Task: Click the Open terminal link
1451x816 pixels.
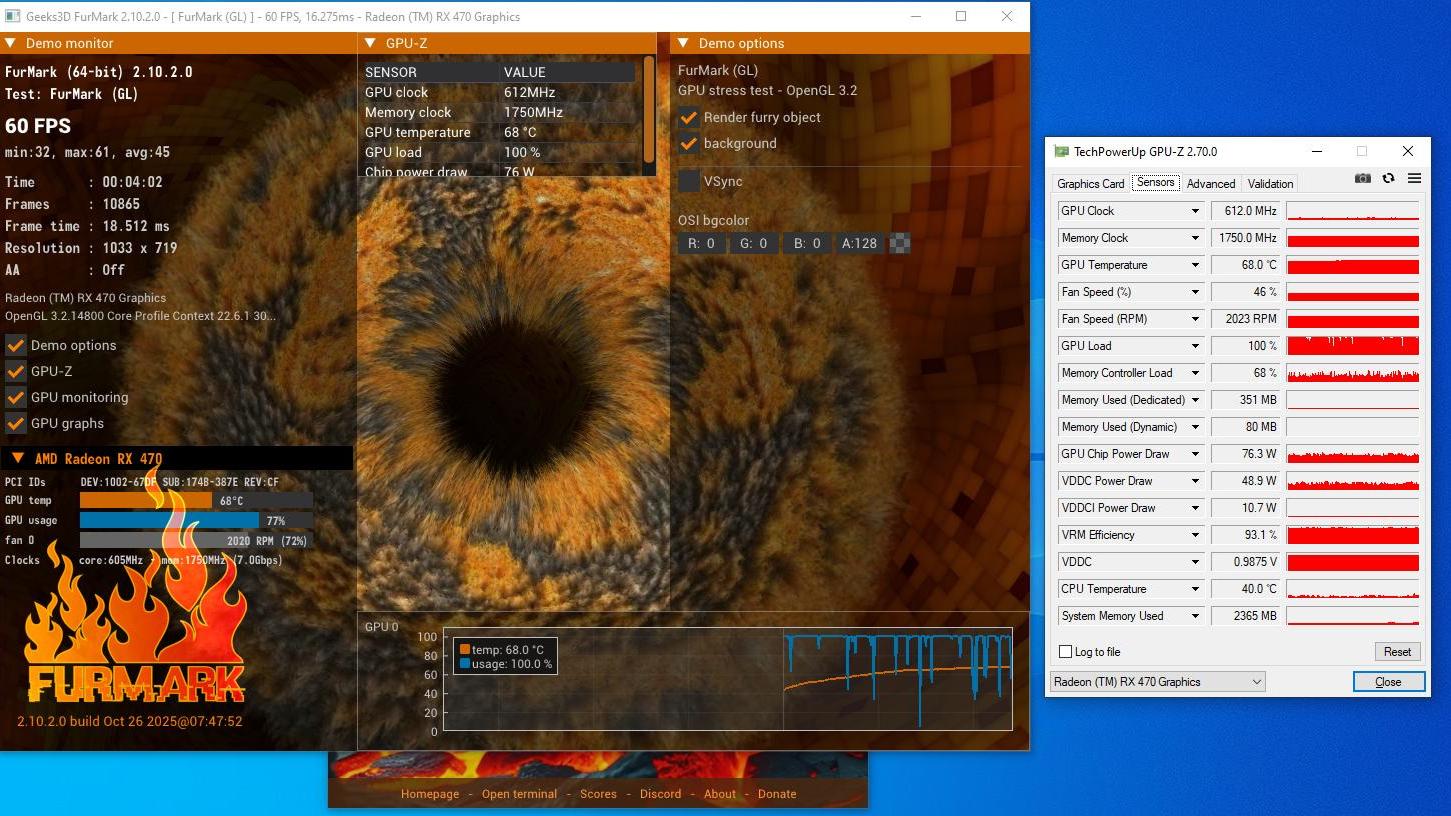Action: tap(519, 794)
